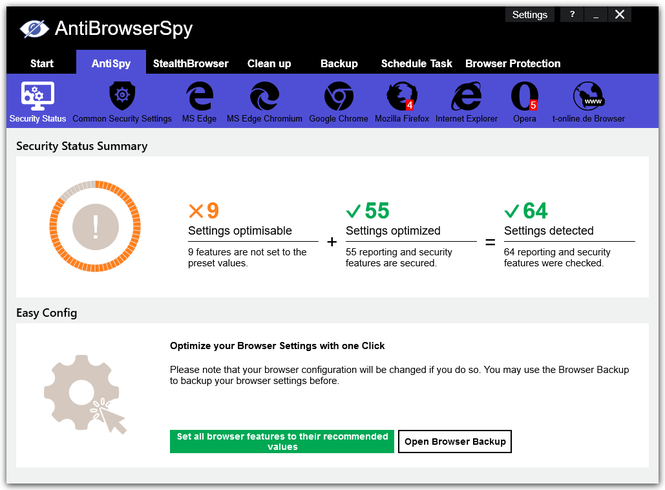Select the MS Edge Chromium icon
The image size is (665, 490).
click(264, 96)
